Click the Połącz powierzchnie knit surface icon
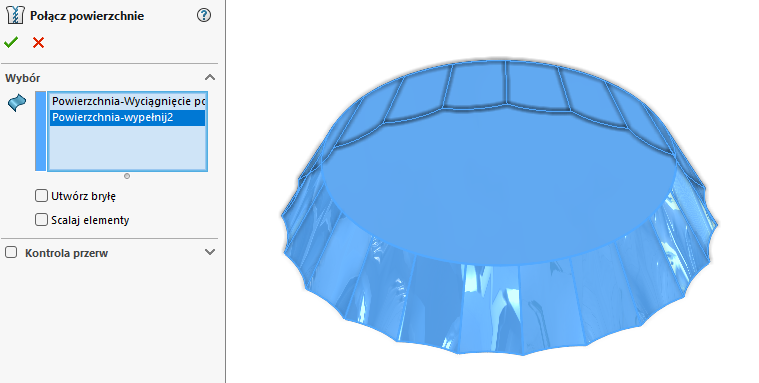 tap(15, 15)
